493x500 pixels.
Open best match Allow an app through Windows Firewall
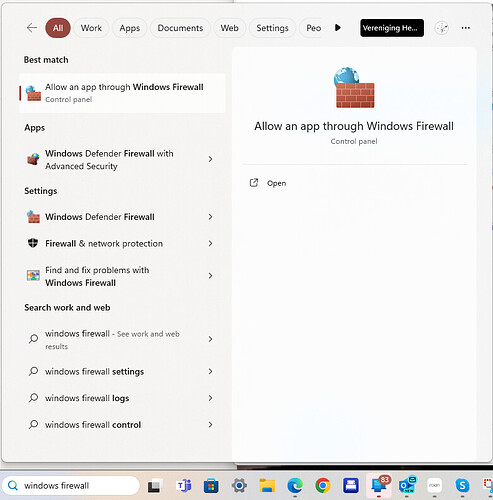(x=122, y=93)
